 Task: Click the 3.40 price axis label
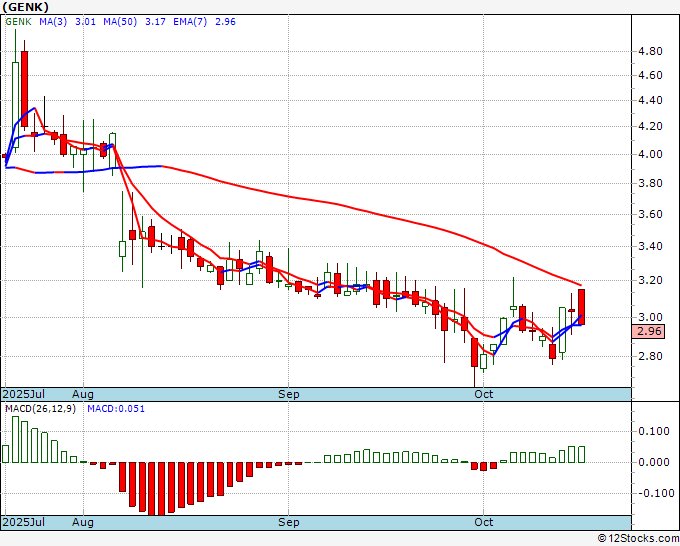(x=650, y=246)
